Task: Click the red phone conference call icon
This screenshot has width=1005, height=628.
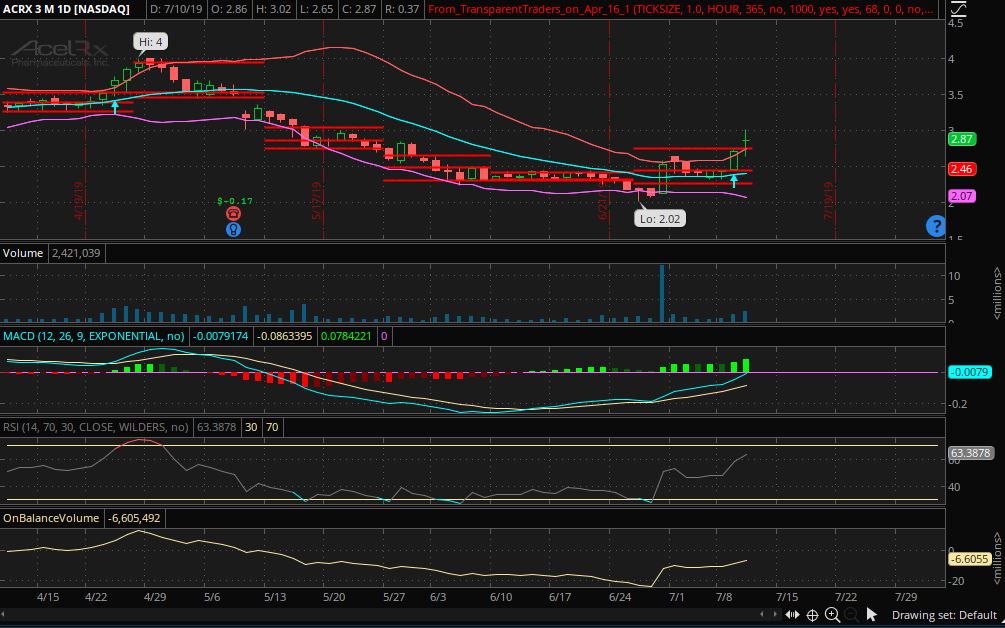Action: point(233,214)
